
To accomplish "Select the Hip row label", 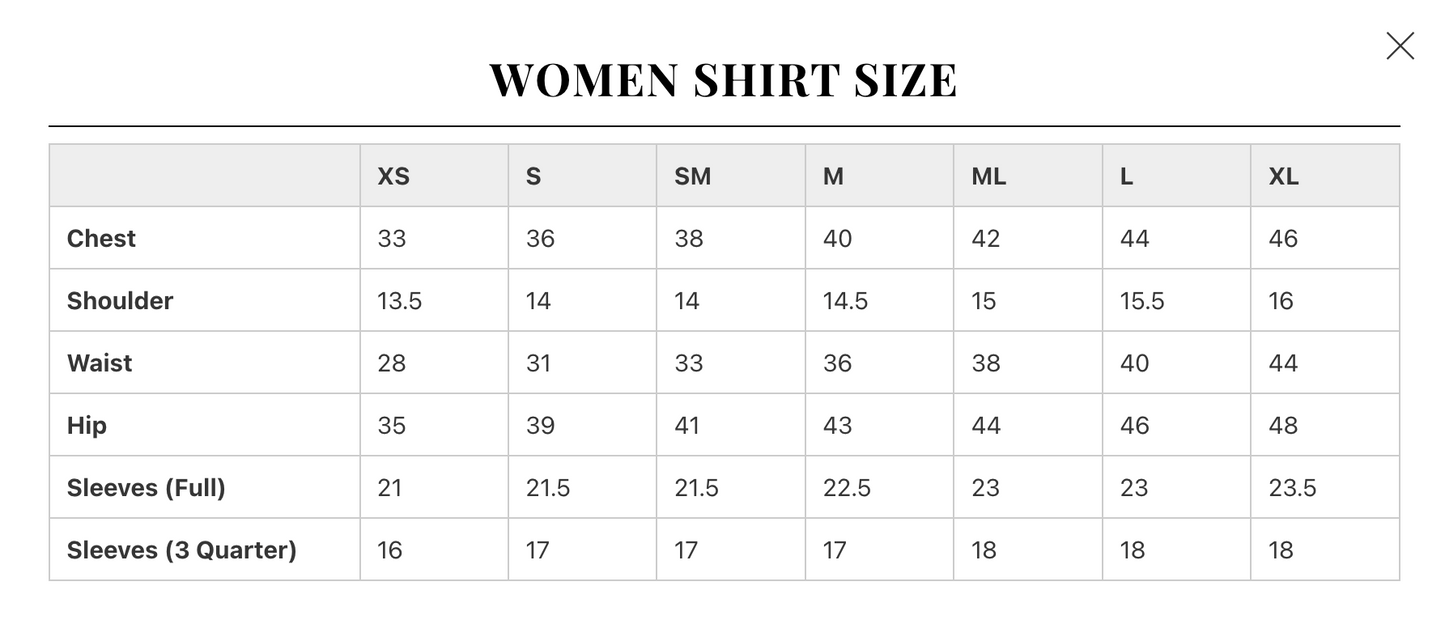I will pos(86,425).
